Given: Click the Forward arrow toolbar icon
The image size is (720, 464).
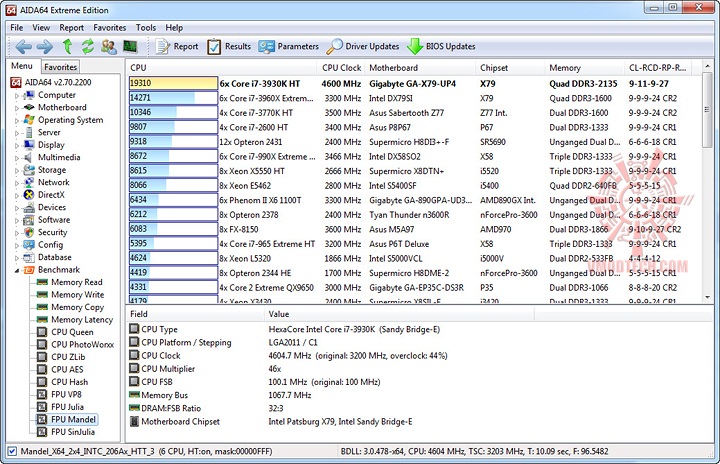Looking at the screenshot, I should (x=45, y=46).
